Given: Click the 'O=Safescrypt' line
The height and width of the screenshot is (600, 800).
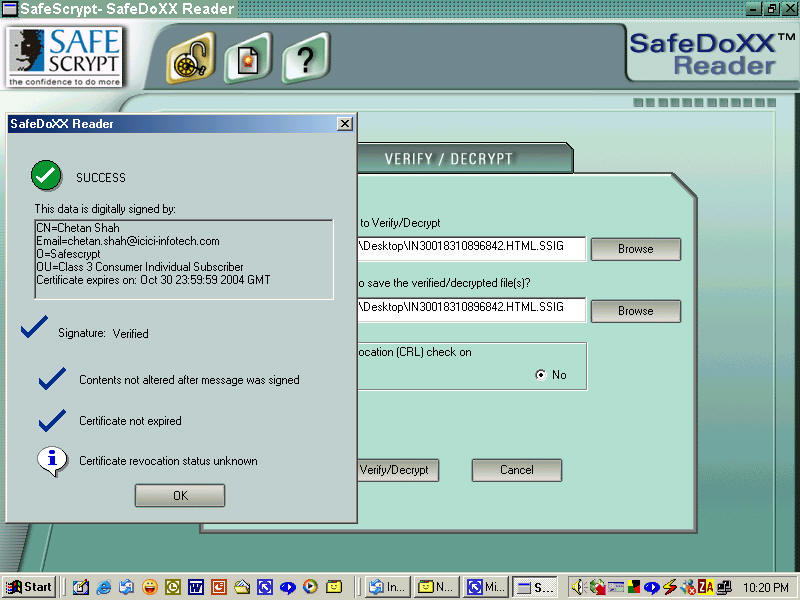Looking at the screenshot, I should [68, 254].
